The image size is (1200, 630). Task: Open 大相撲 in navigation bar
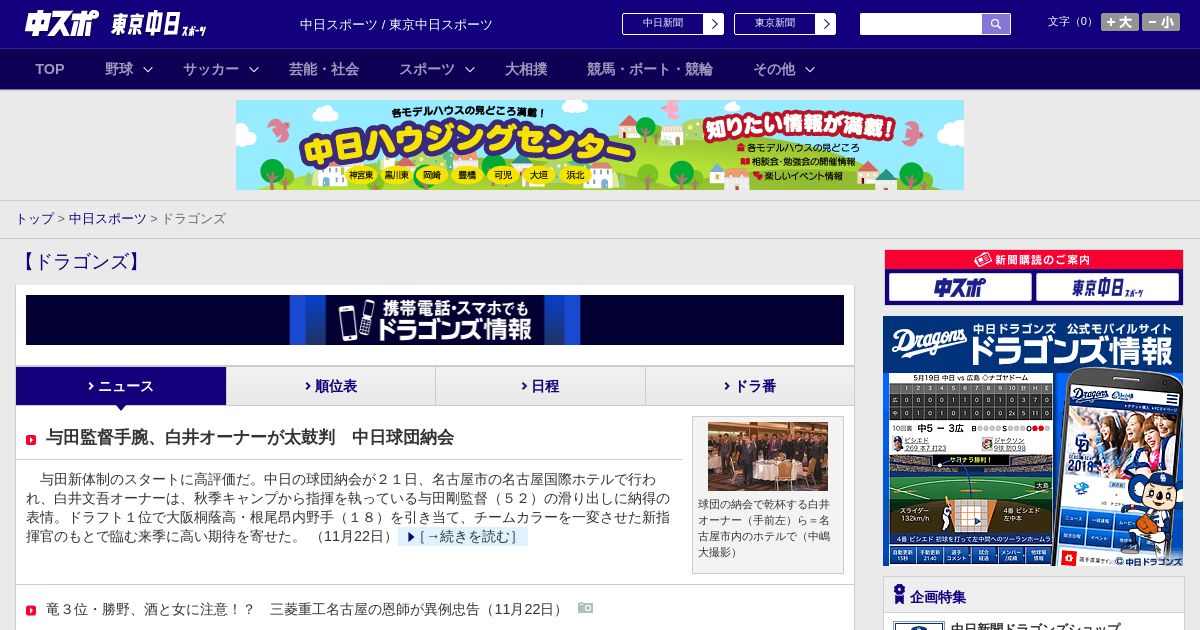526,69
